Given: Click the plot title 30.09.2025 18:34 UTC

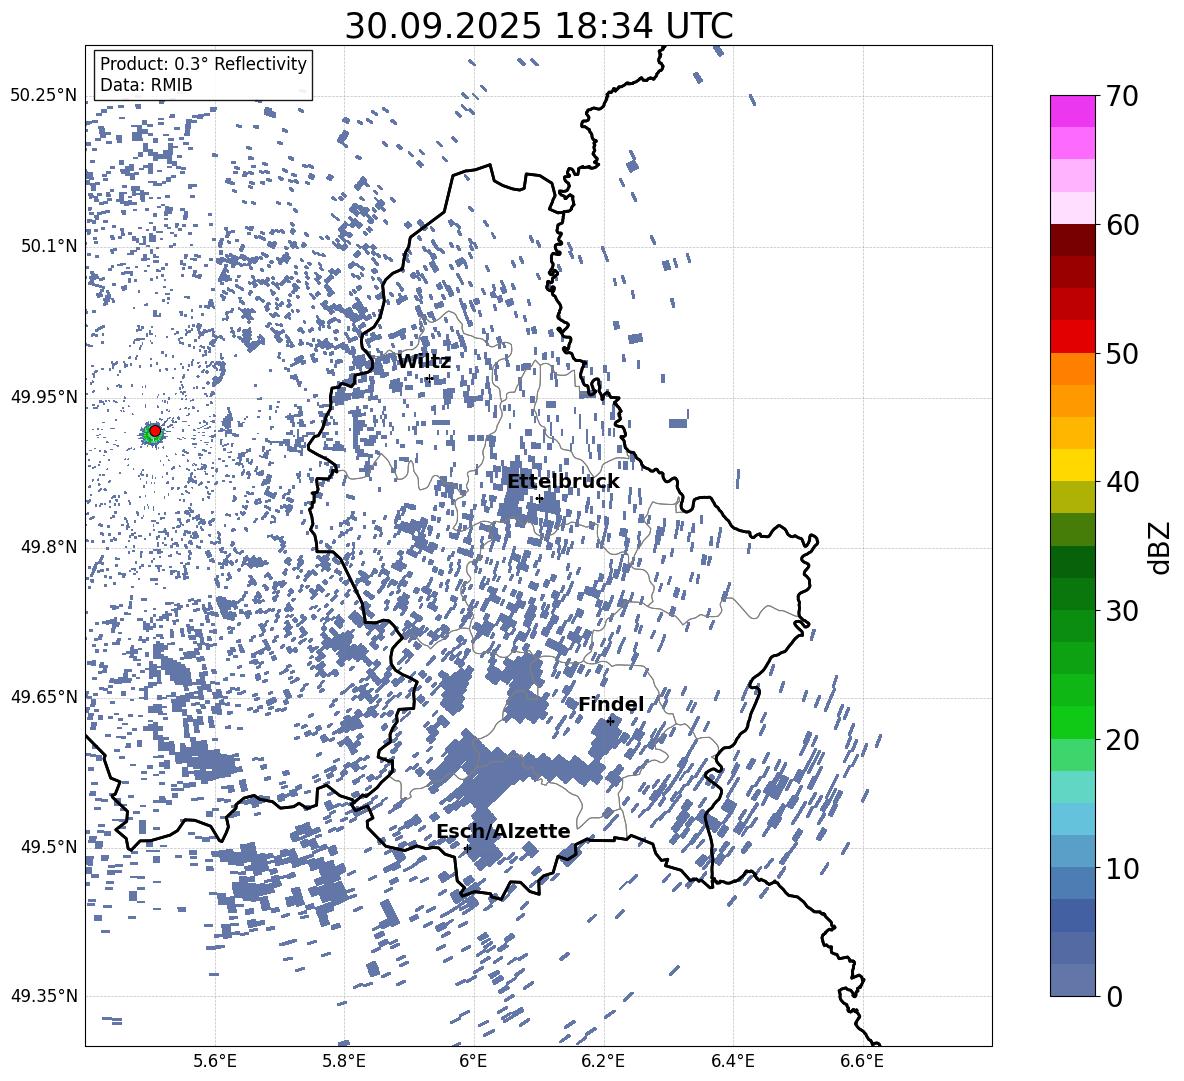Looking at the screenshot, I should pyautogui.click(x=538, y=26).
